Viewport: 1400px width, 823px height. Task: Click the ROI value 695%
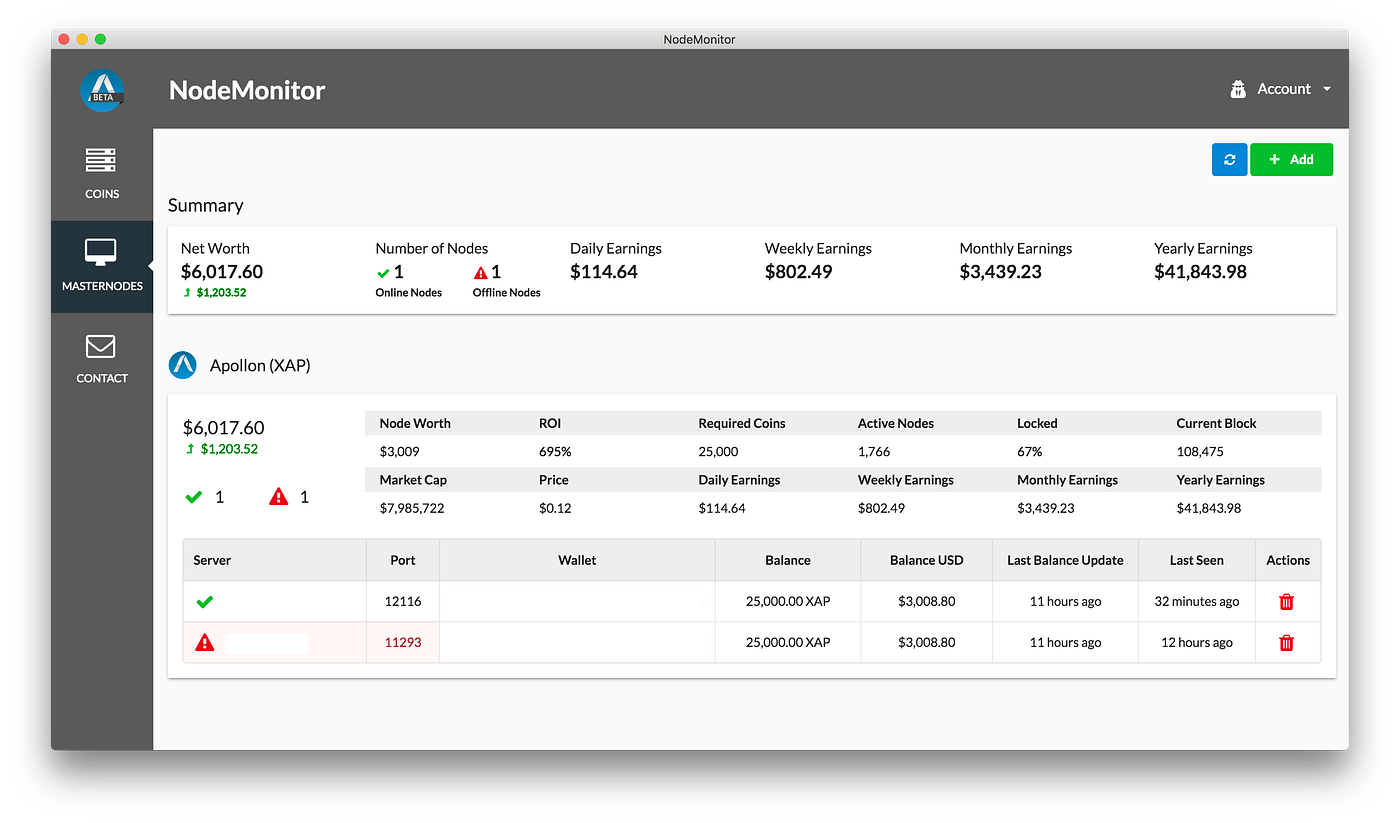pyautogui.click(x=555, y=451)
